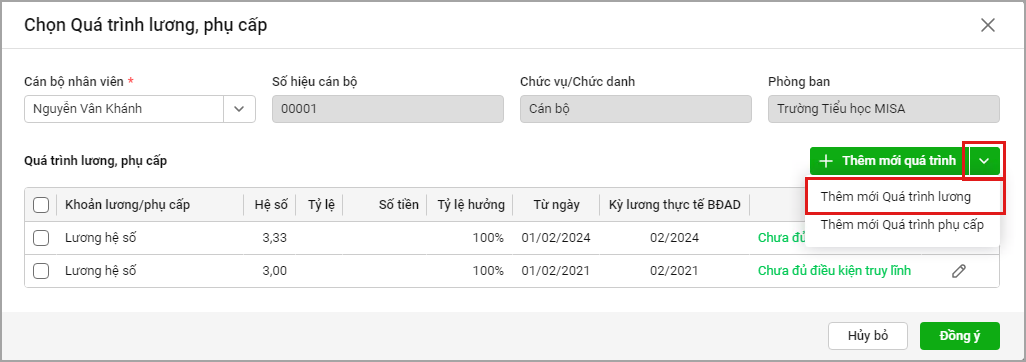Click the Từ ngày column header
The height and width of the screenshot is (362, 1026).
[556, 205]
